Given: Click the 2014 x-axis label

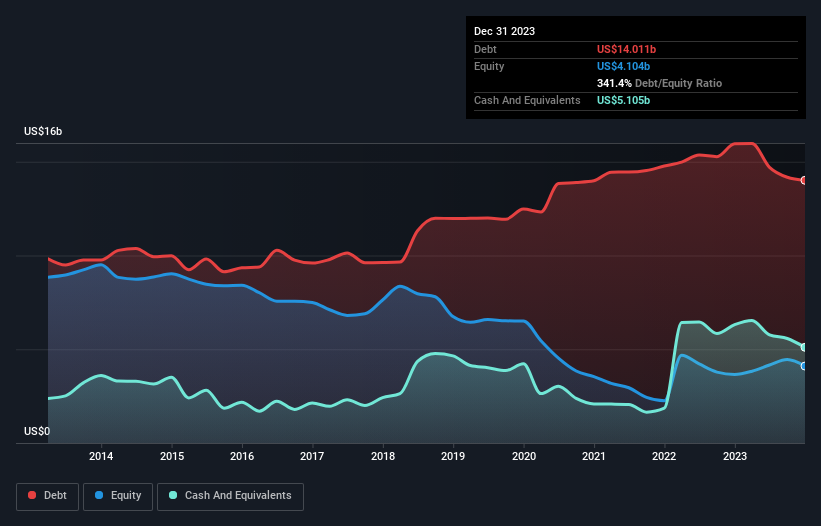Looking at the screenshot, I should pos(101,456).
